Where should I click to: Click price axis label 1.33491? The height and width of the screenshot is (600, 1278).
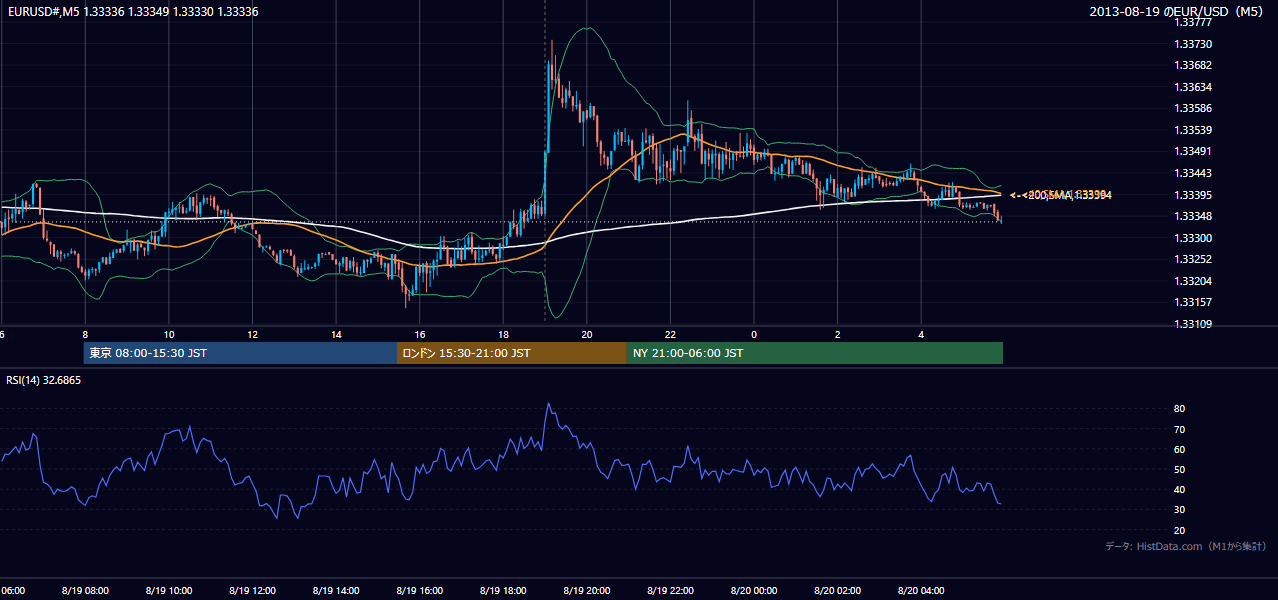coord(1192,151)
